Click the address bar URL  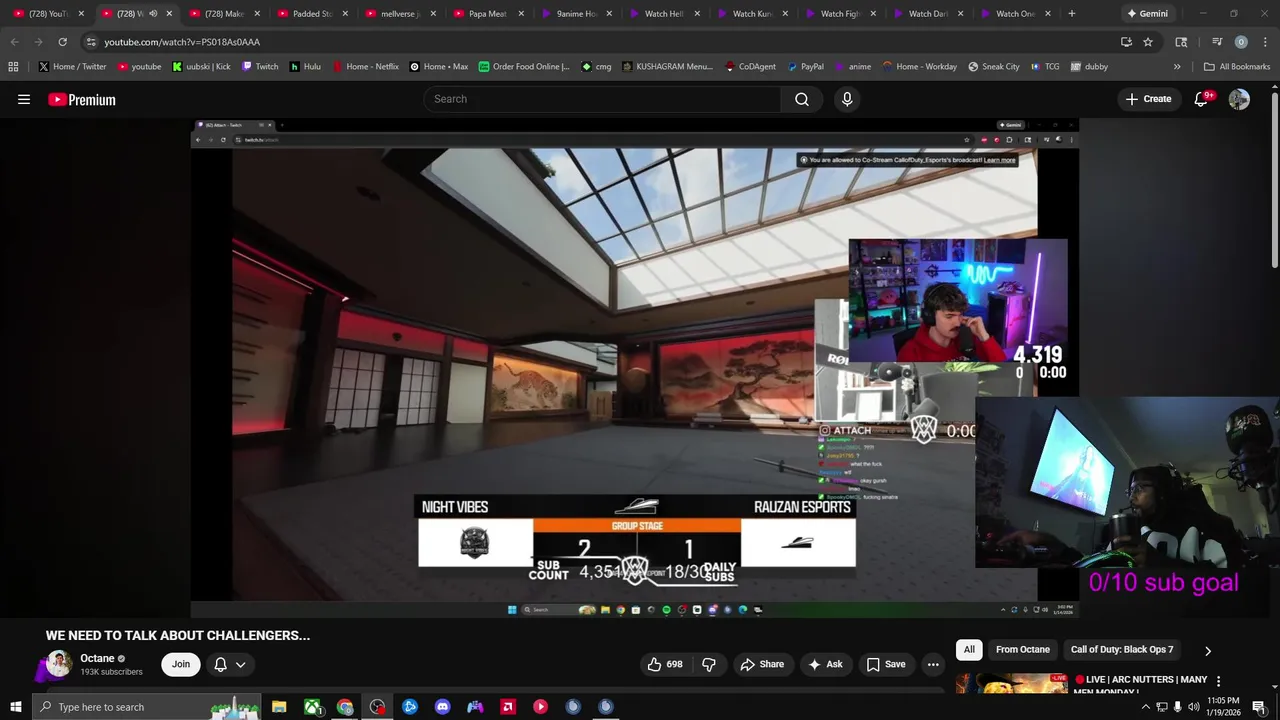pyautogui.click(x=182, y=42)
